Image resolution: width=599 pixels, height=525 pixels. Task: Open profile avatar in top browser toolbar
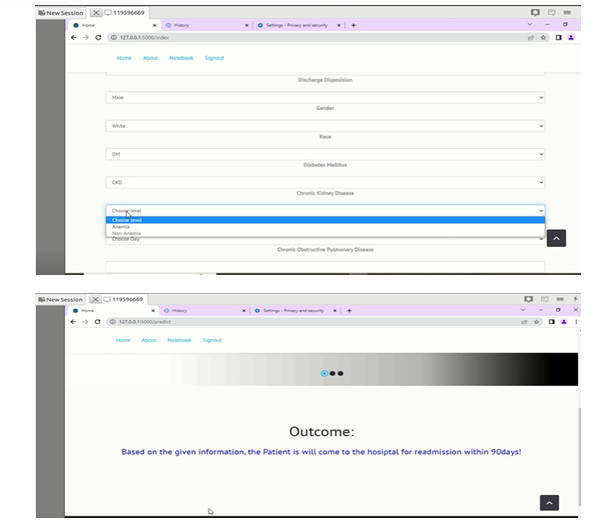(x=571, y=37)
